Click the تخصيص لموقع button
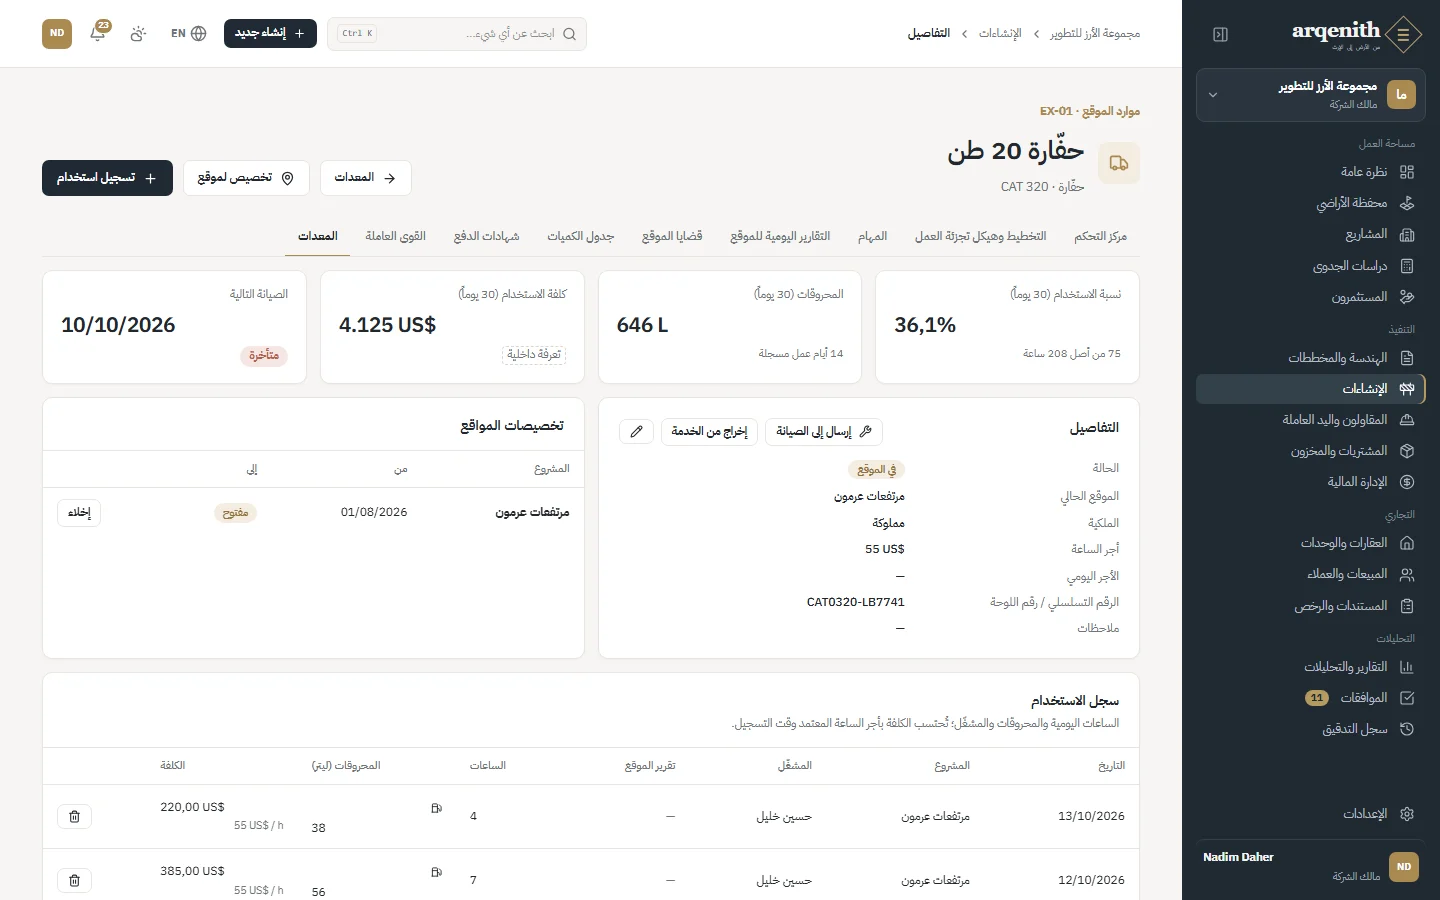Image resolution: width=1440 pixels, height=900 pixels. (246, 178)
